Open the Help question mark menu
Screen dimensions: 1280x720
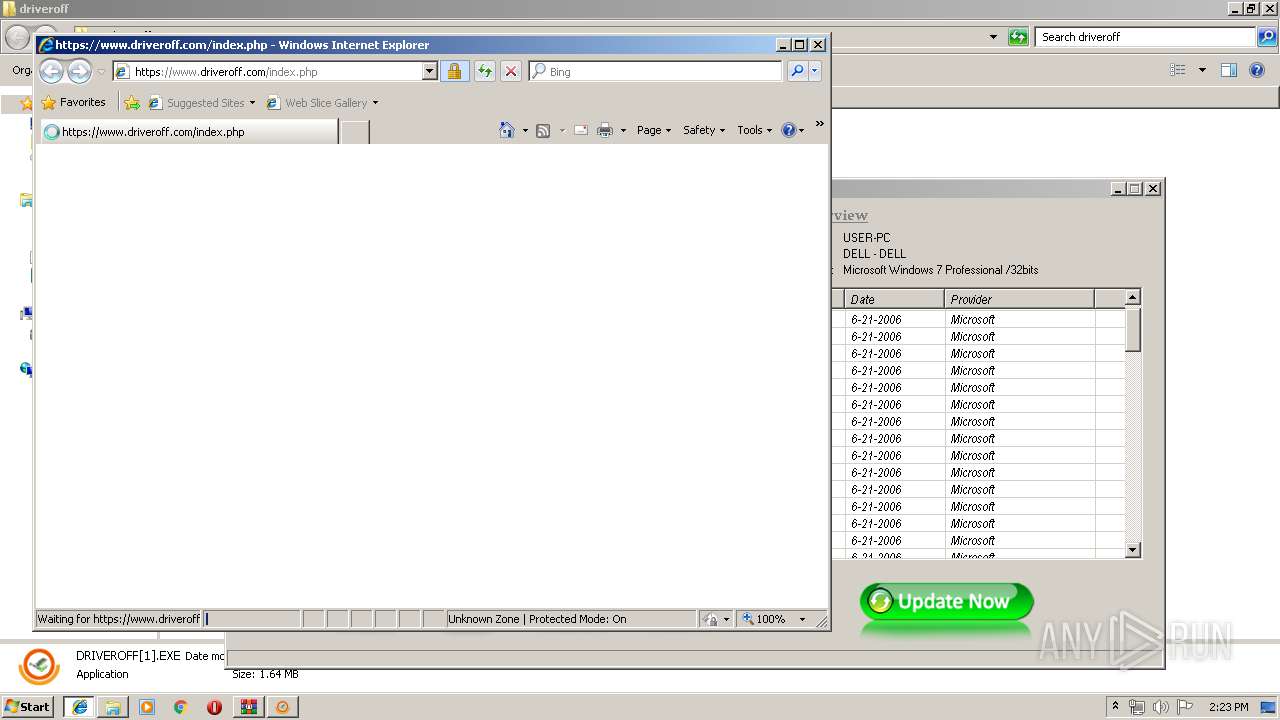793,130
